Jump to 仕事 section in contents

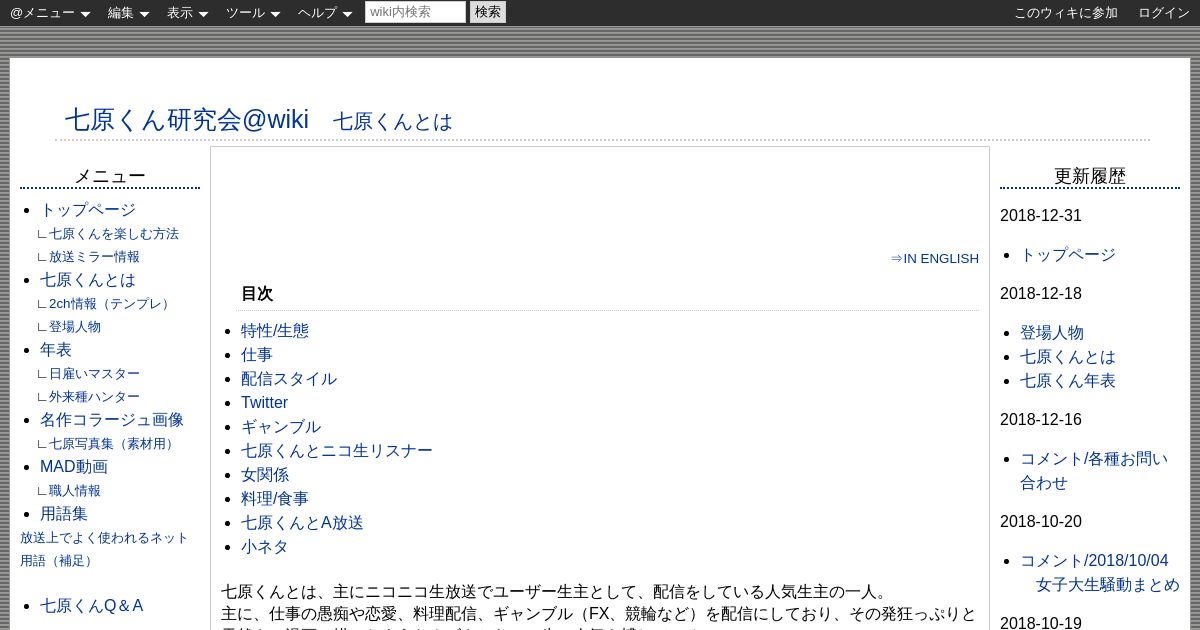(257, 355)
